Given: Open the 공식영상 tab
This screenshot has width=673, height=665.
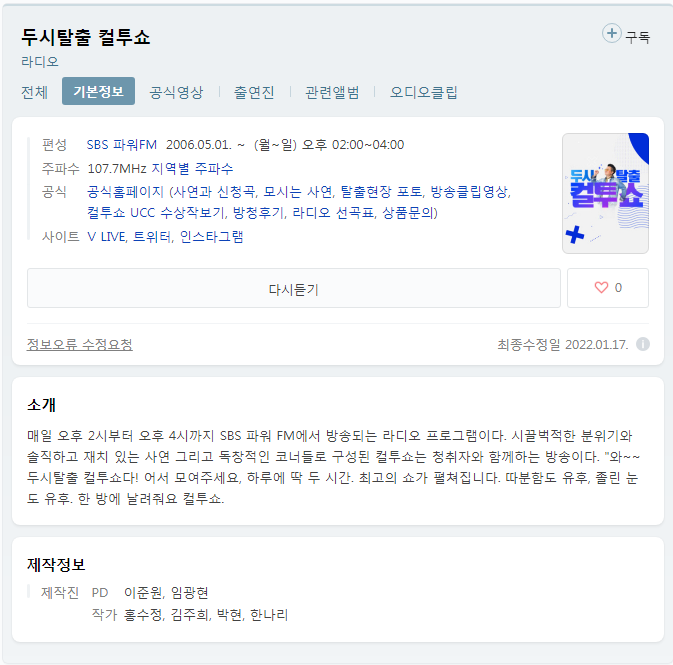Looking at the screenshot, I should (x=176, y=92).
